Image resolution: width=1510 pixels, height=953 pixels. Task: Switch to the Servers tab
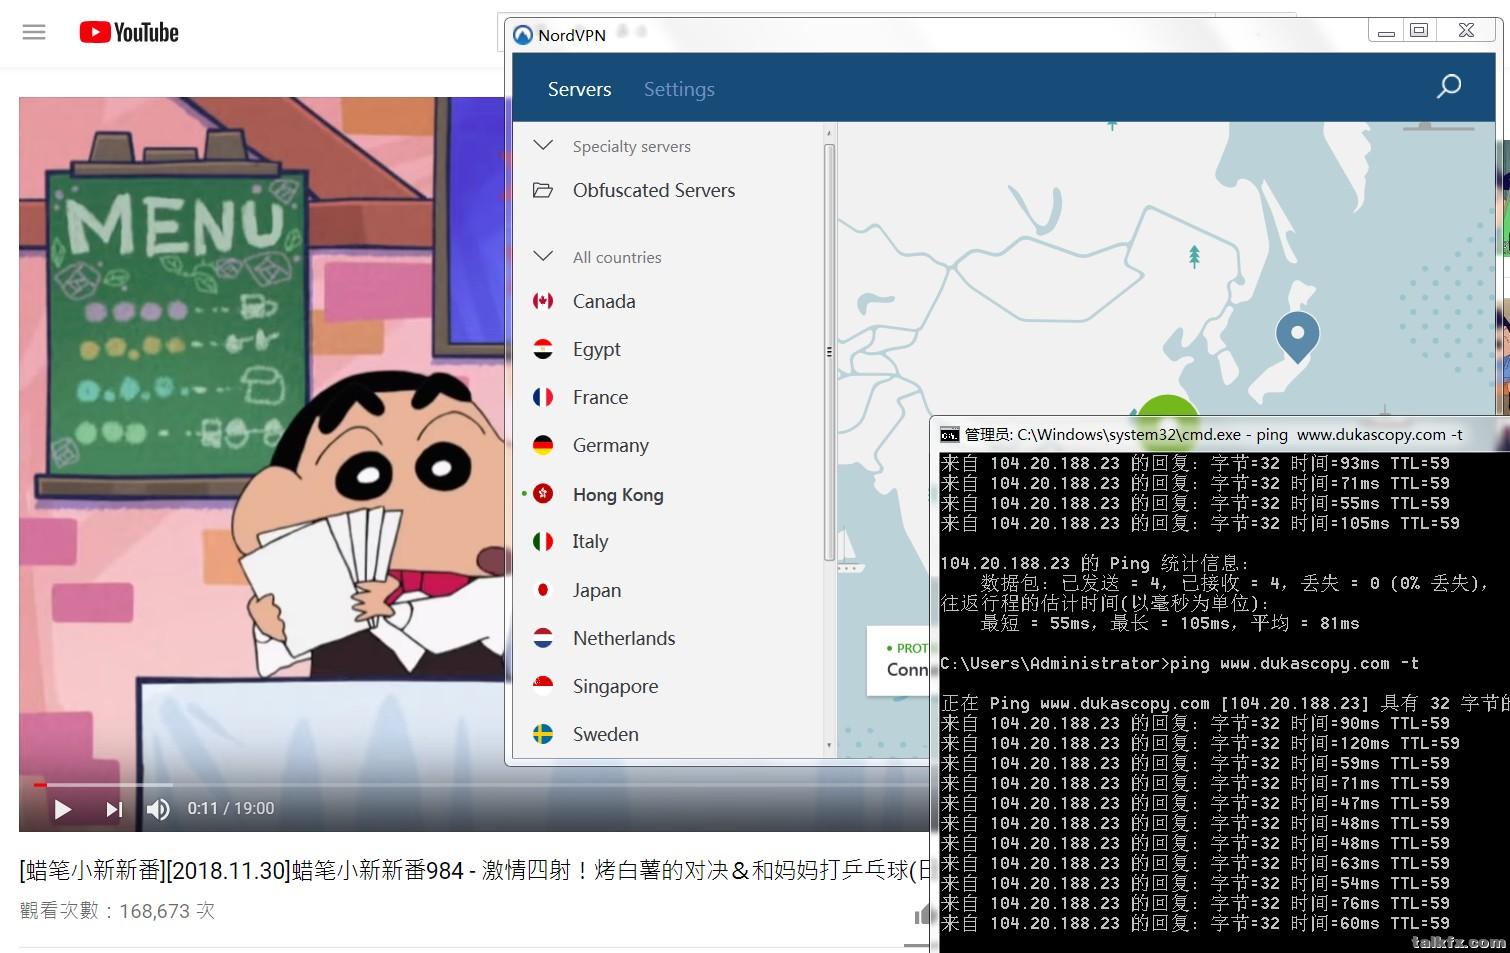point(579,89)
